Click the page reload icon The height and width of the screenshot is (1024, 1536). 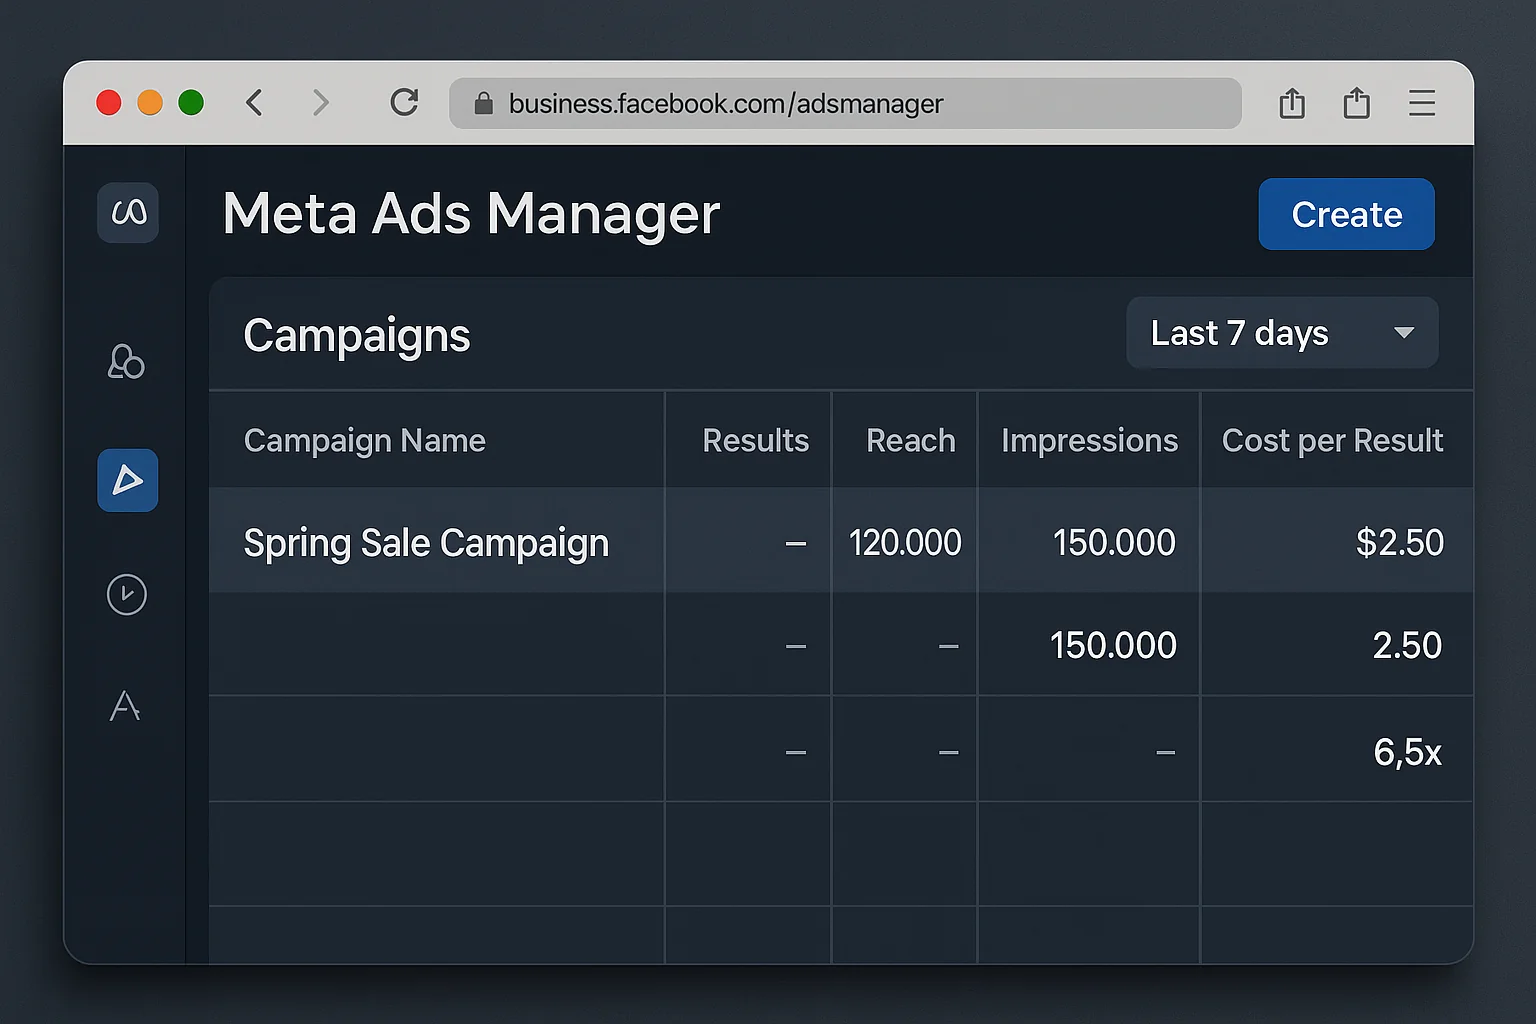pos(404,102)
